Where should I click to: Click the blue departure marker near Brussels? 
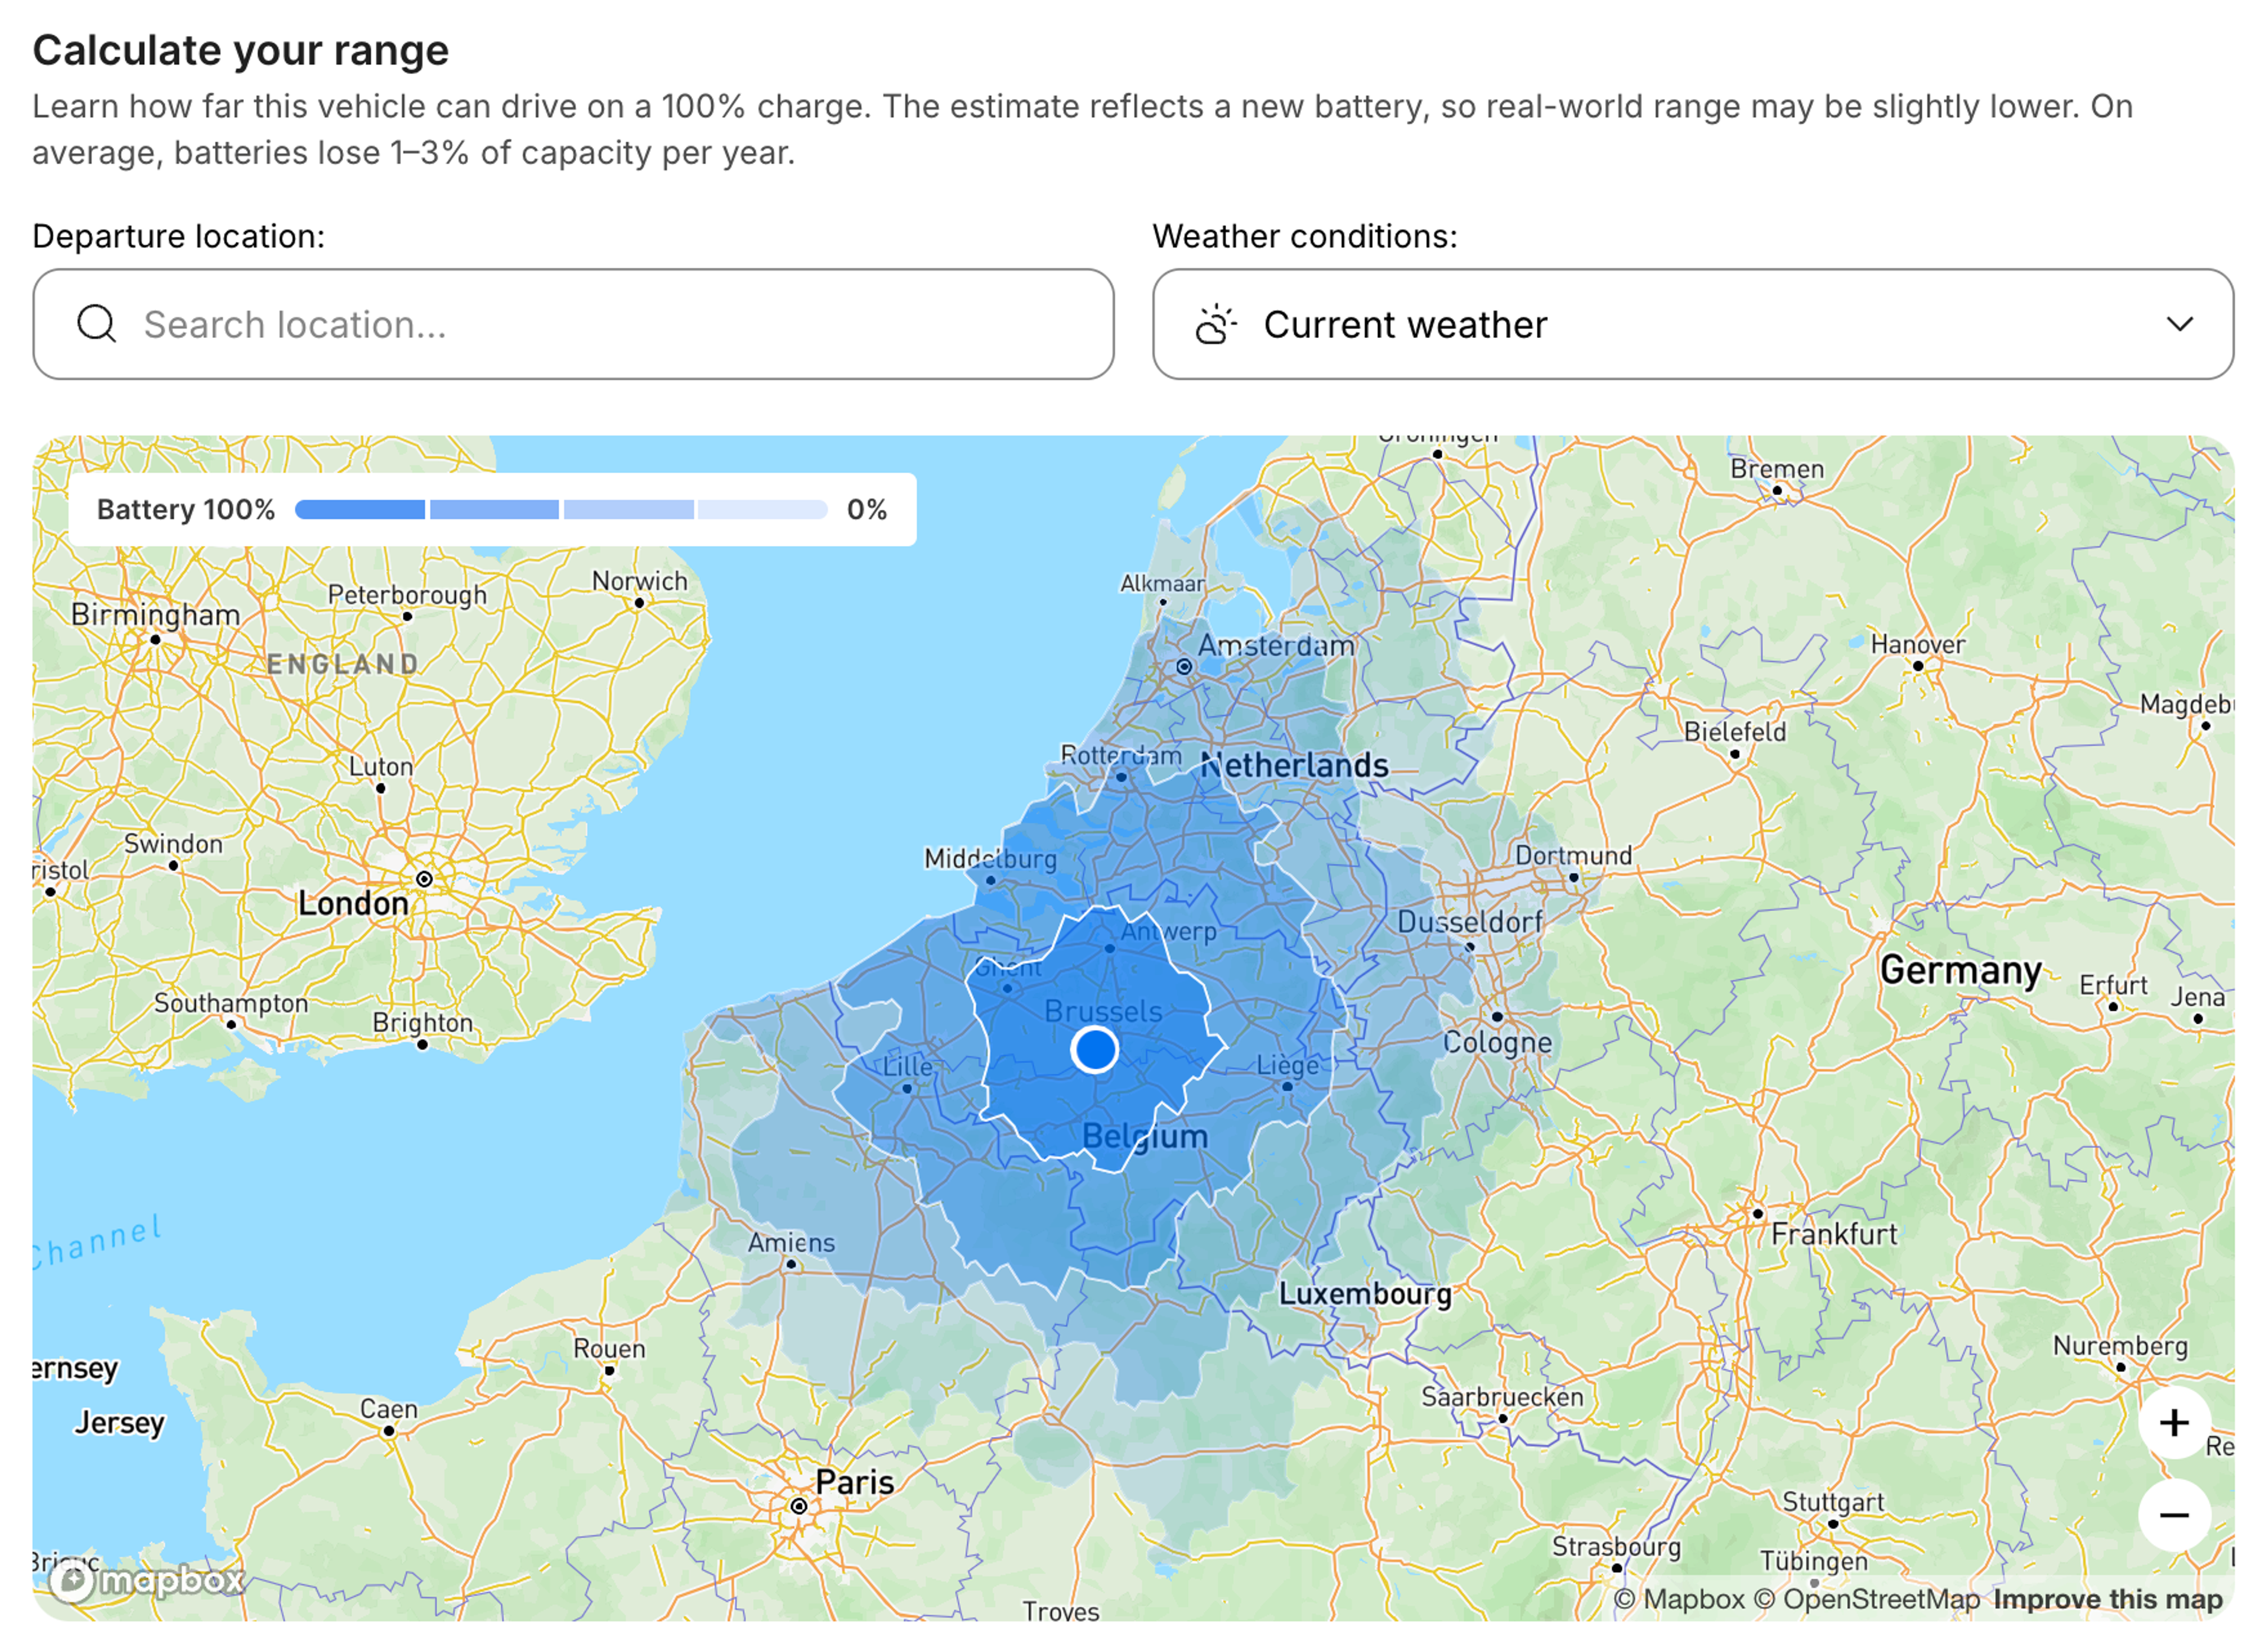(1094, 1050)
